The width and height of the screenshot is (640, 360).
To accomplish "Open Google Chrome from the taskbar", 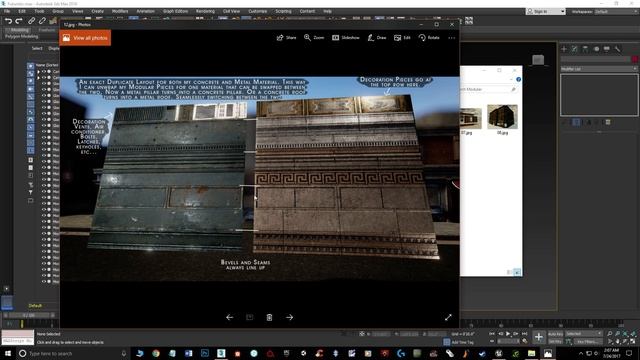I will click(x=156, y=353).
